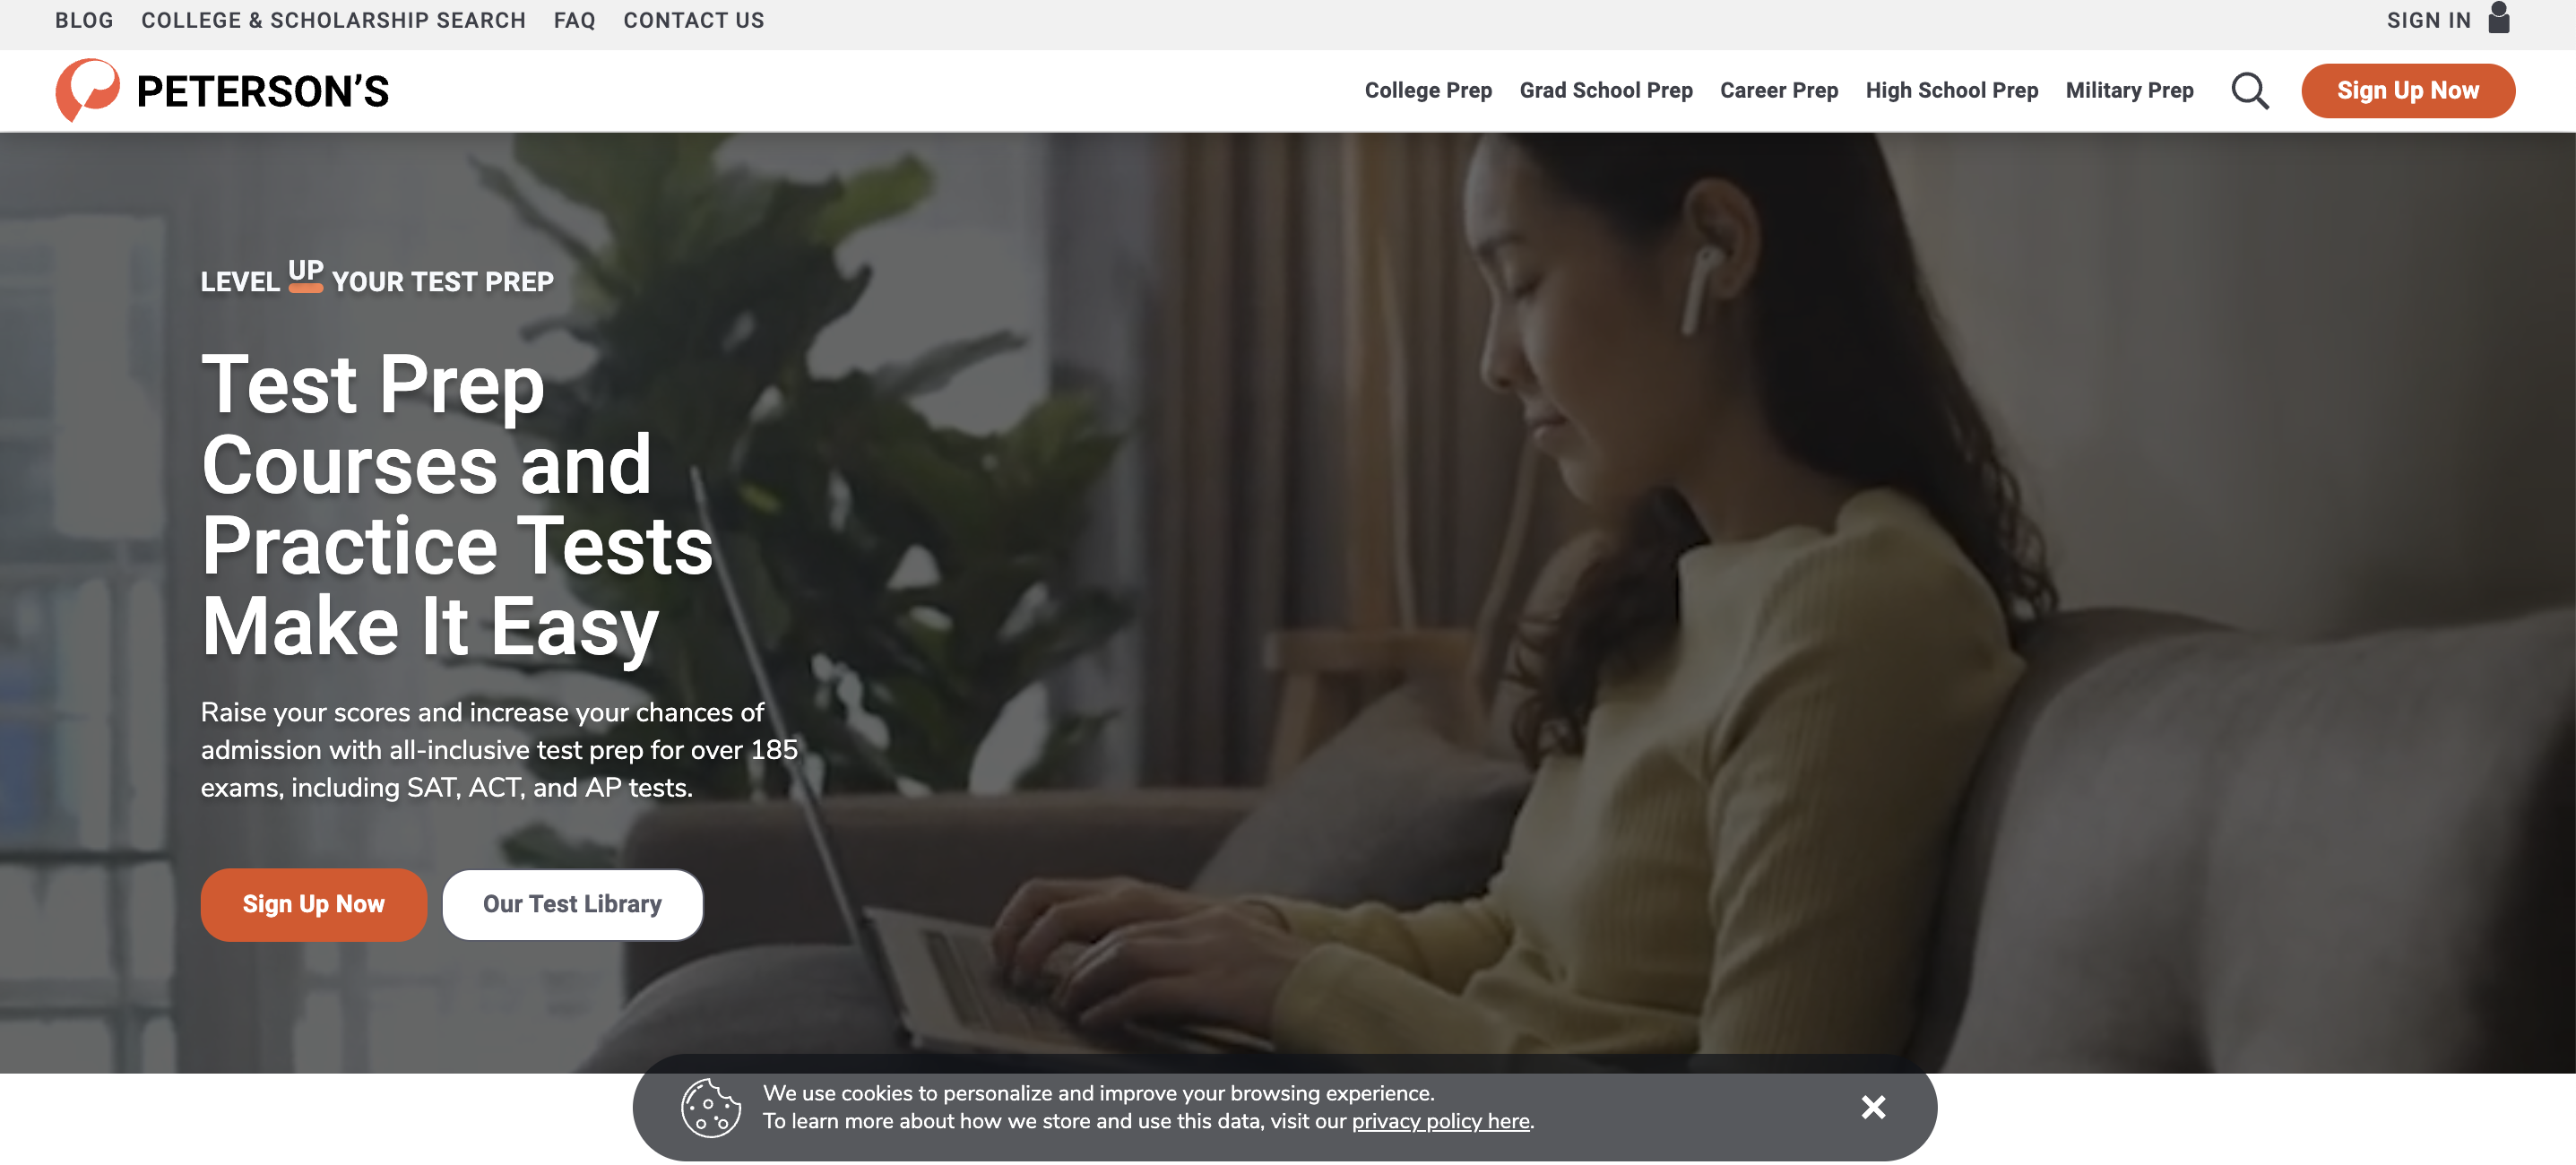The height and width of the screenshot is (1165, 2576).
Task: Open Our Test Library page
Action: [572, 903]
